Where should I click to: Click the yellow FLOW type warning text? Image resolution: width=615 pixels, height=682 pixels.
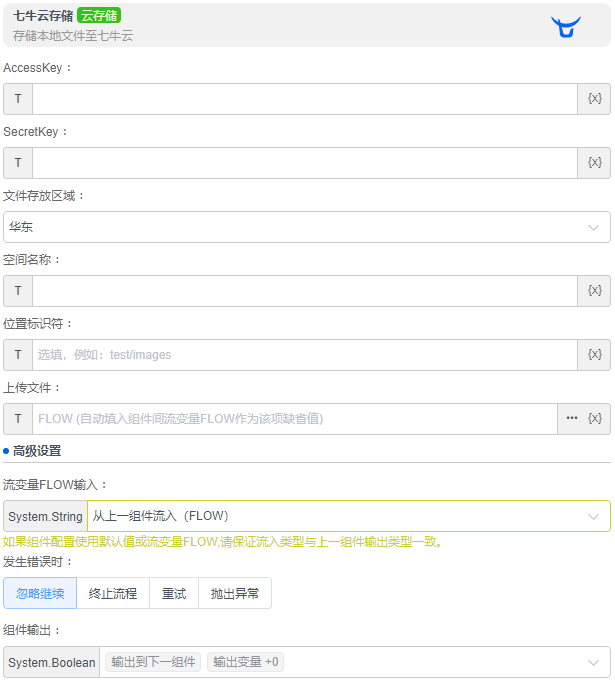[x=222, y=542]
